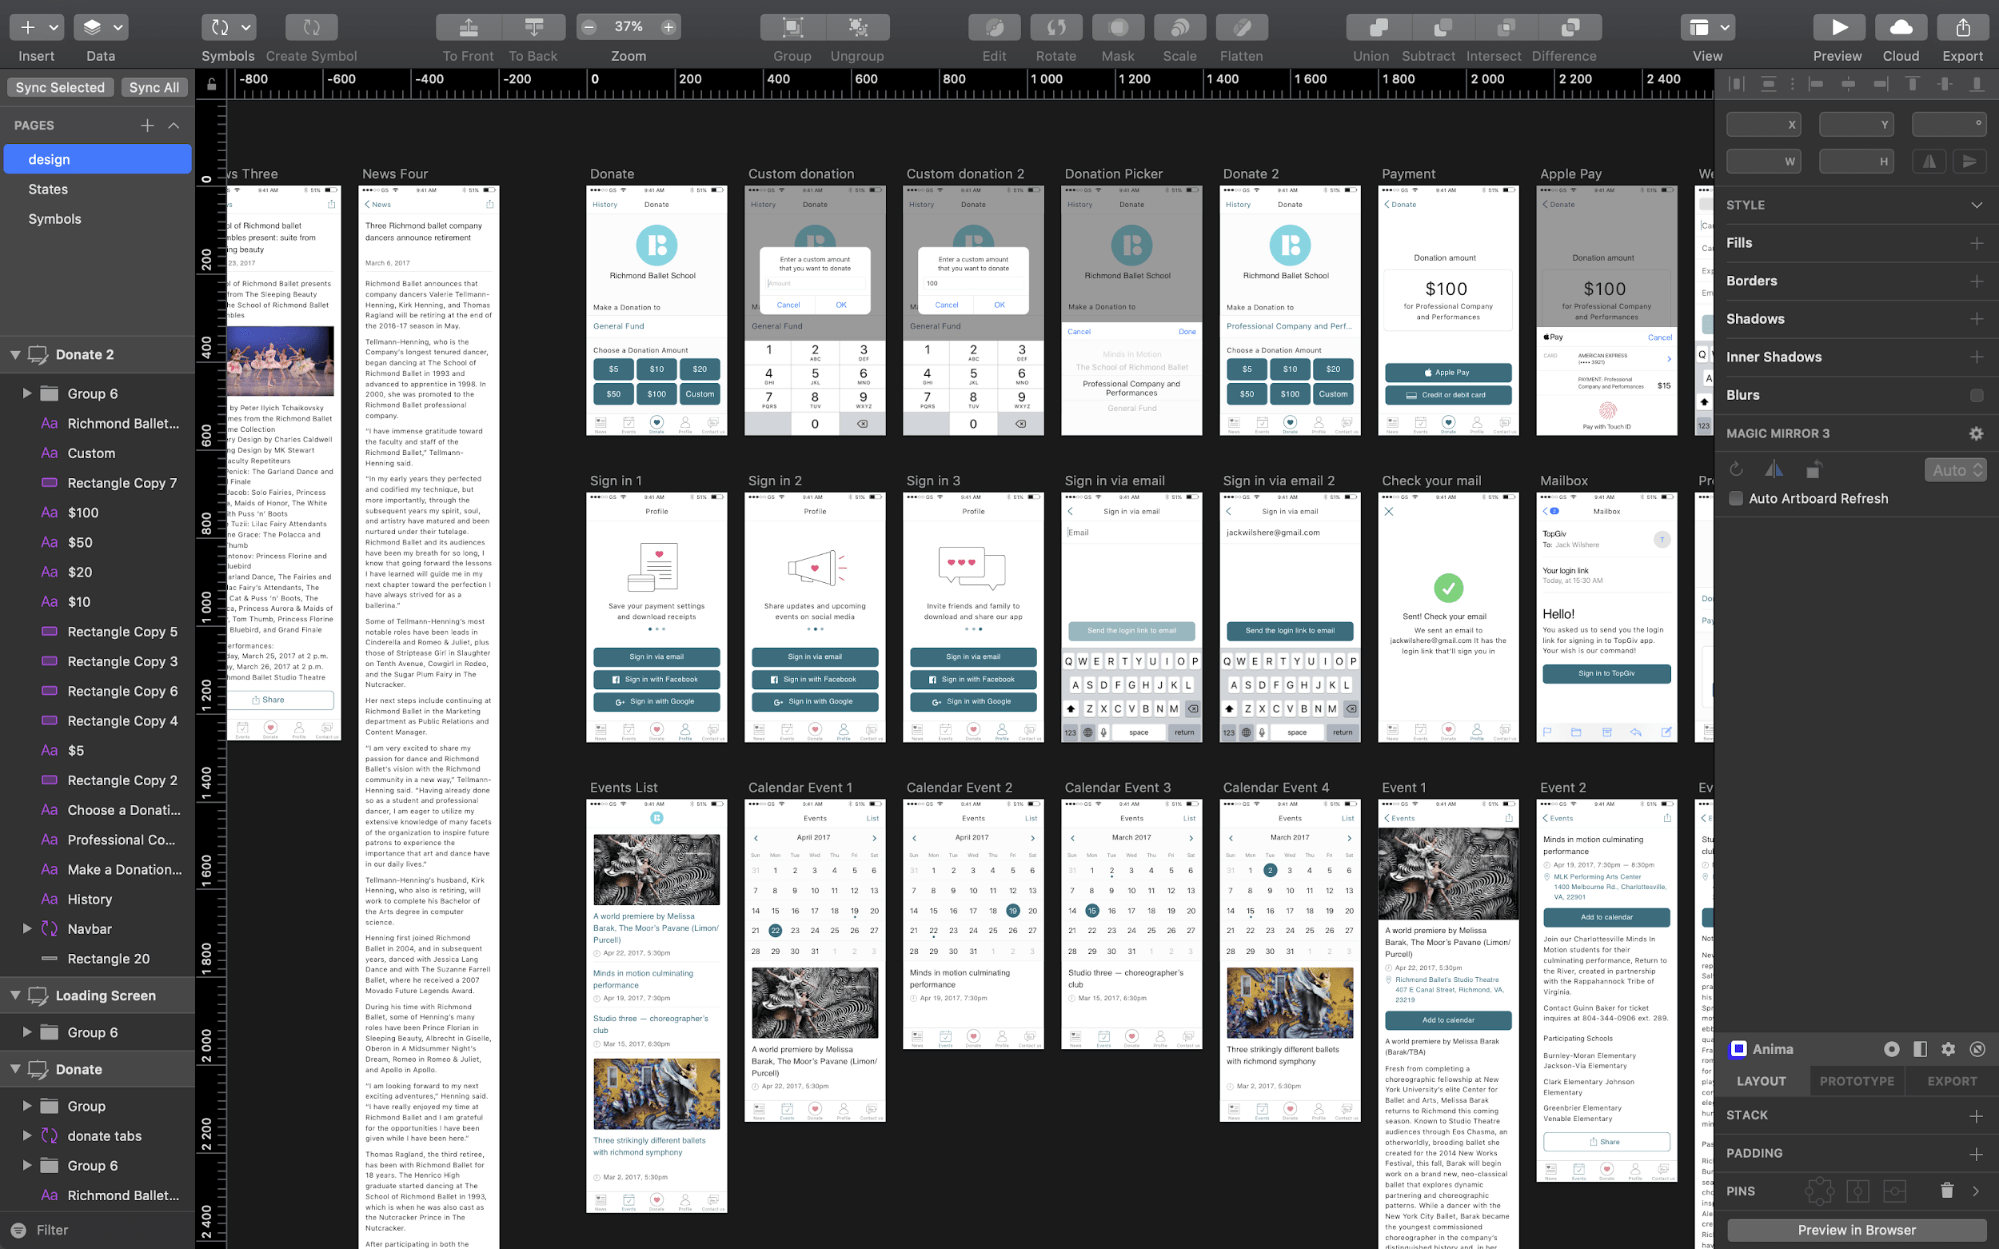Screen dimensions: 1999x1249
Task: Click the Sync All button
Action: coord(157,86)
